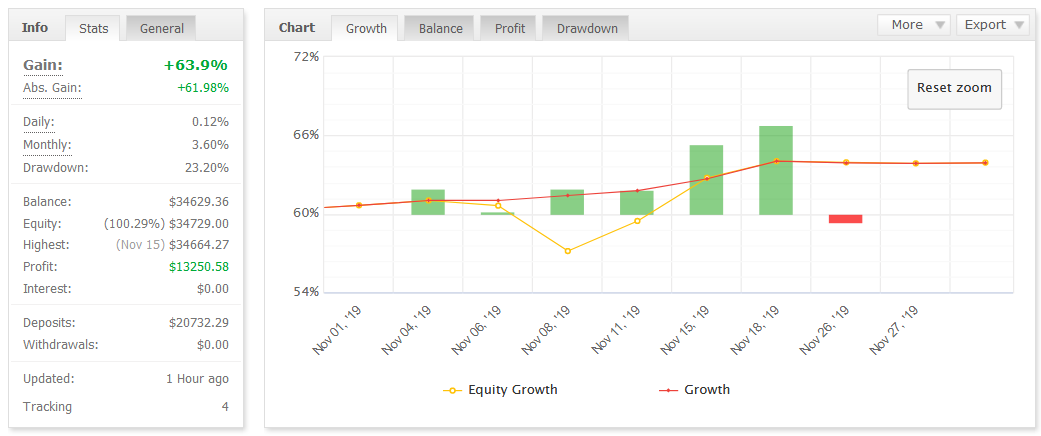The image size is (1041, 436).
Task: Click the Interest $0.00 value
Action: pos(213,289)
